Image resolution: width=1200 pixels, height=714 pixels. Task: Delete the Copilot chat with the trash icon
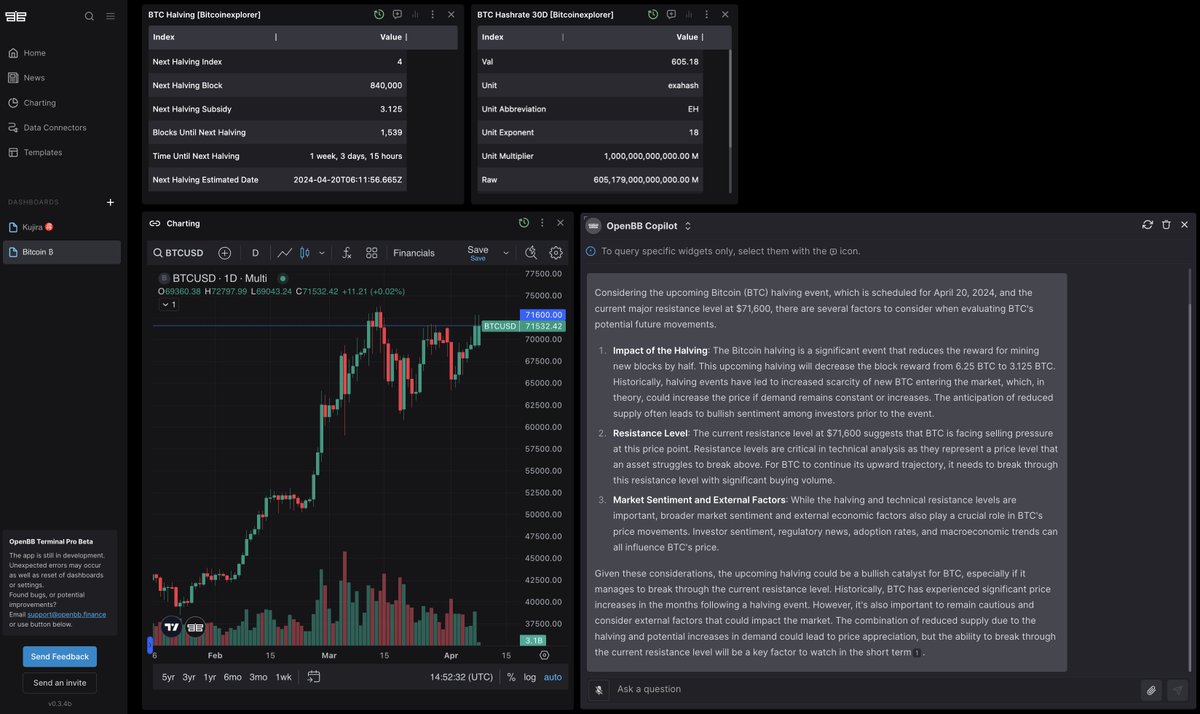tap(1166, 225)
